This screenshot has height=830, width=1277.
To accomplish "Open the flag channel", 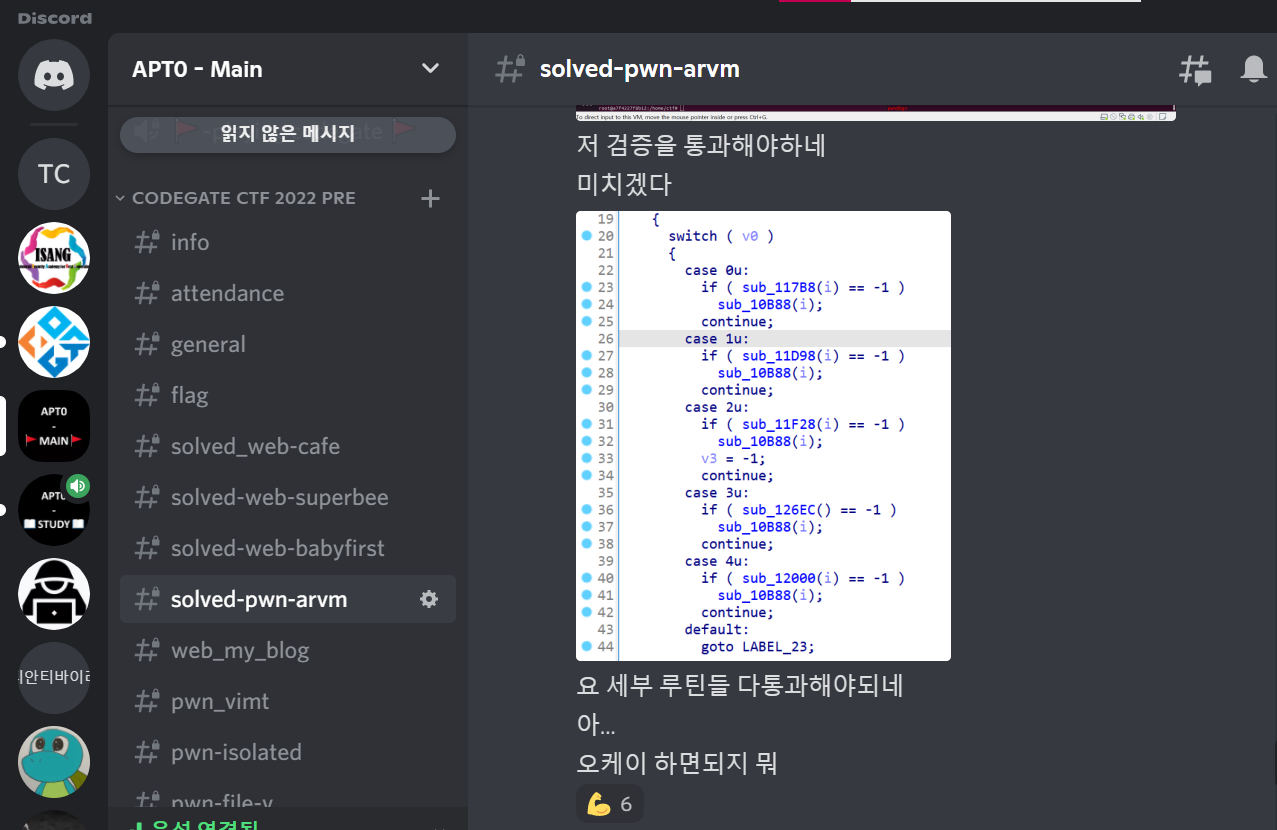I will pyautogui.click(x=288, y=395).
